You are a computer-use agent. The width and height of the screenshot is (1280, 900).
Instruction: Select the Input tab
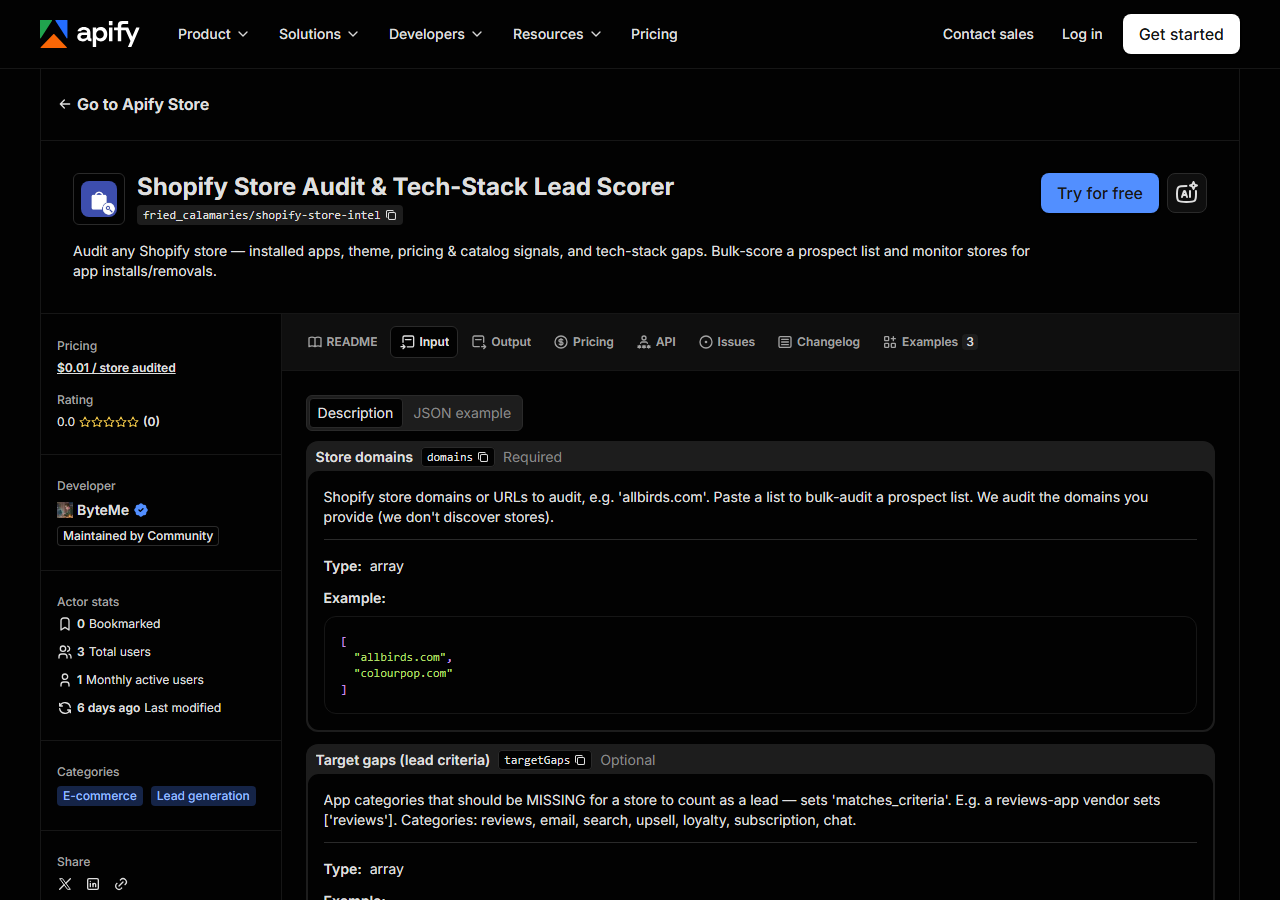[x=424, y=342]
